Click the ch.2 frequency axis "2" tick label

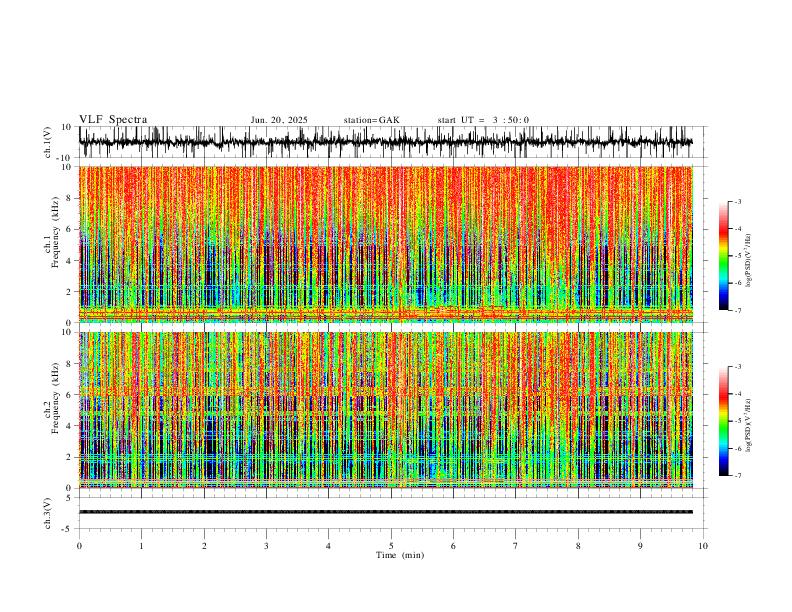[70, 457]
